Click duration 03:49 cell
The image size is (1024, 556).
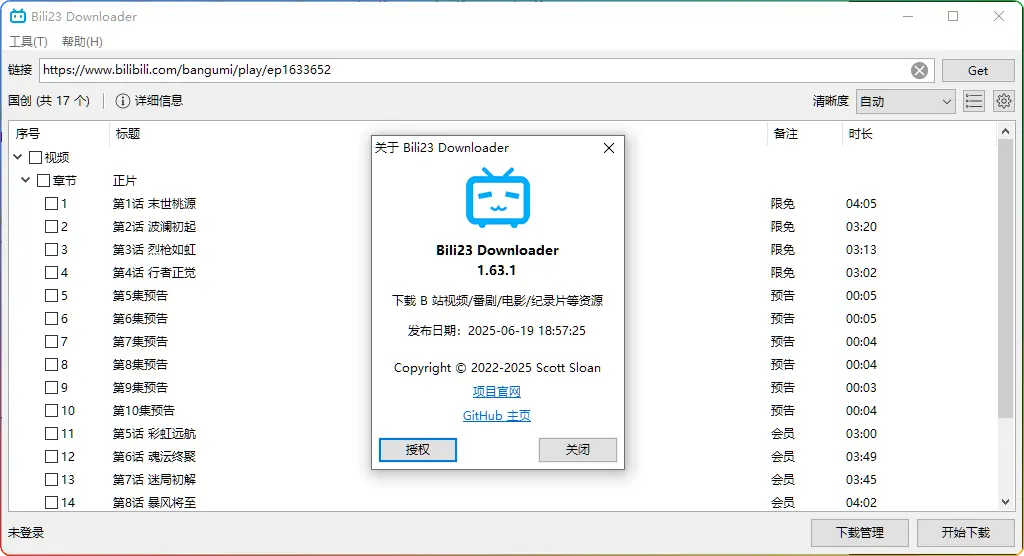[x=861, y=457]
